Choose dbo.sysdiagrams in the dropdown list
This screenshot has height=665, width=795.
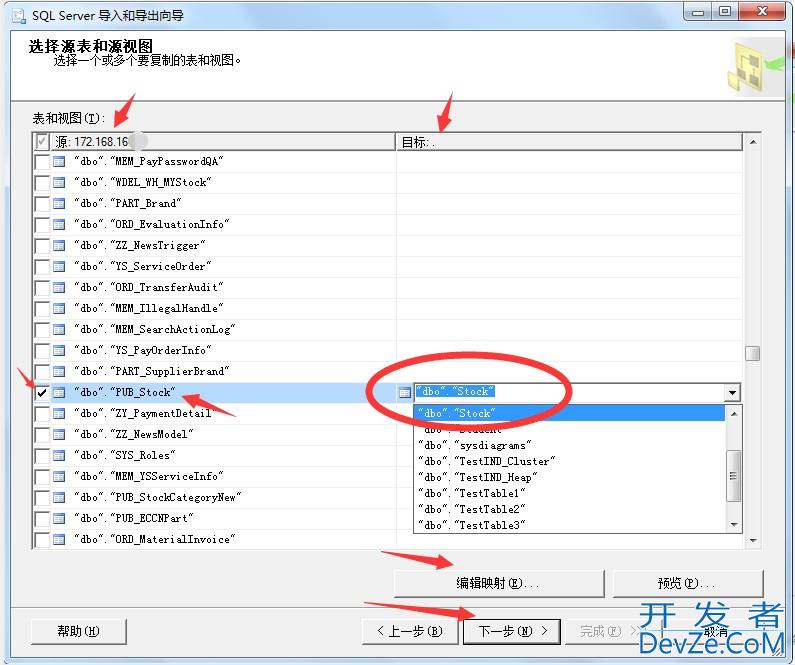570,446
